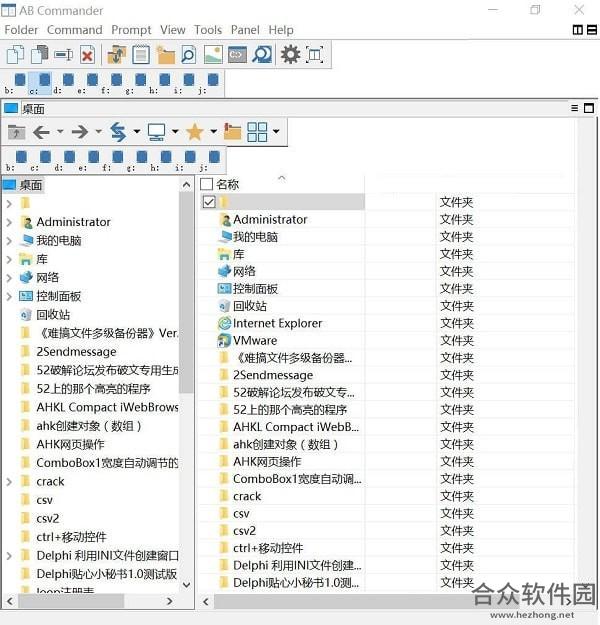Open the Command menu
Image resolution: width=600 pixels, height=625 pixels.
(x=75, y=30)
